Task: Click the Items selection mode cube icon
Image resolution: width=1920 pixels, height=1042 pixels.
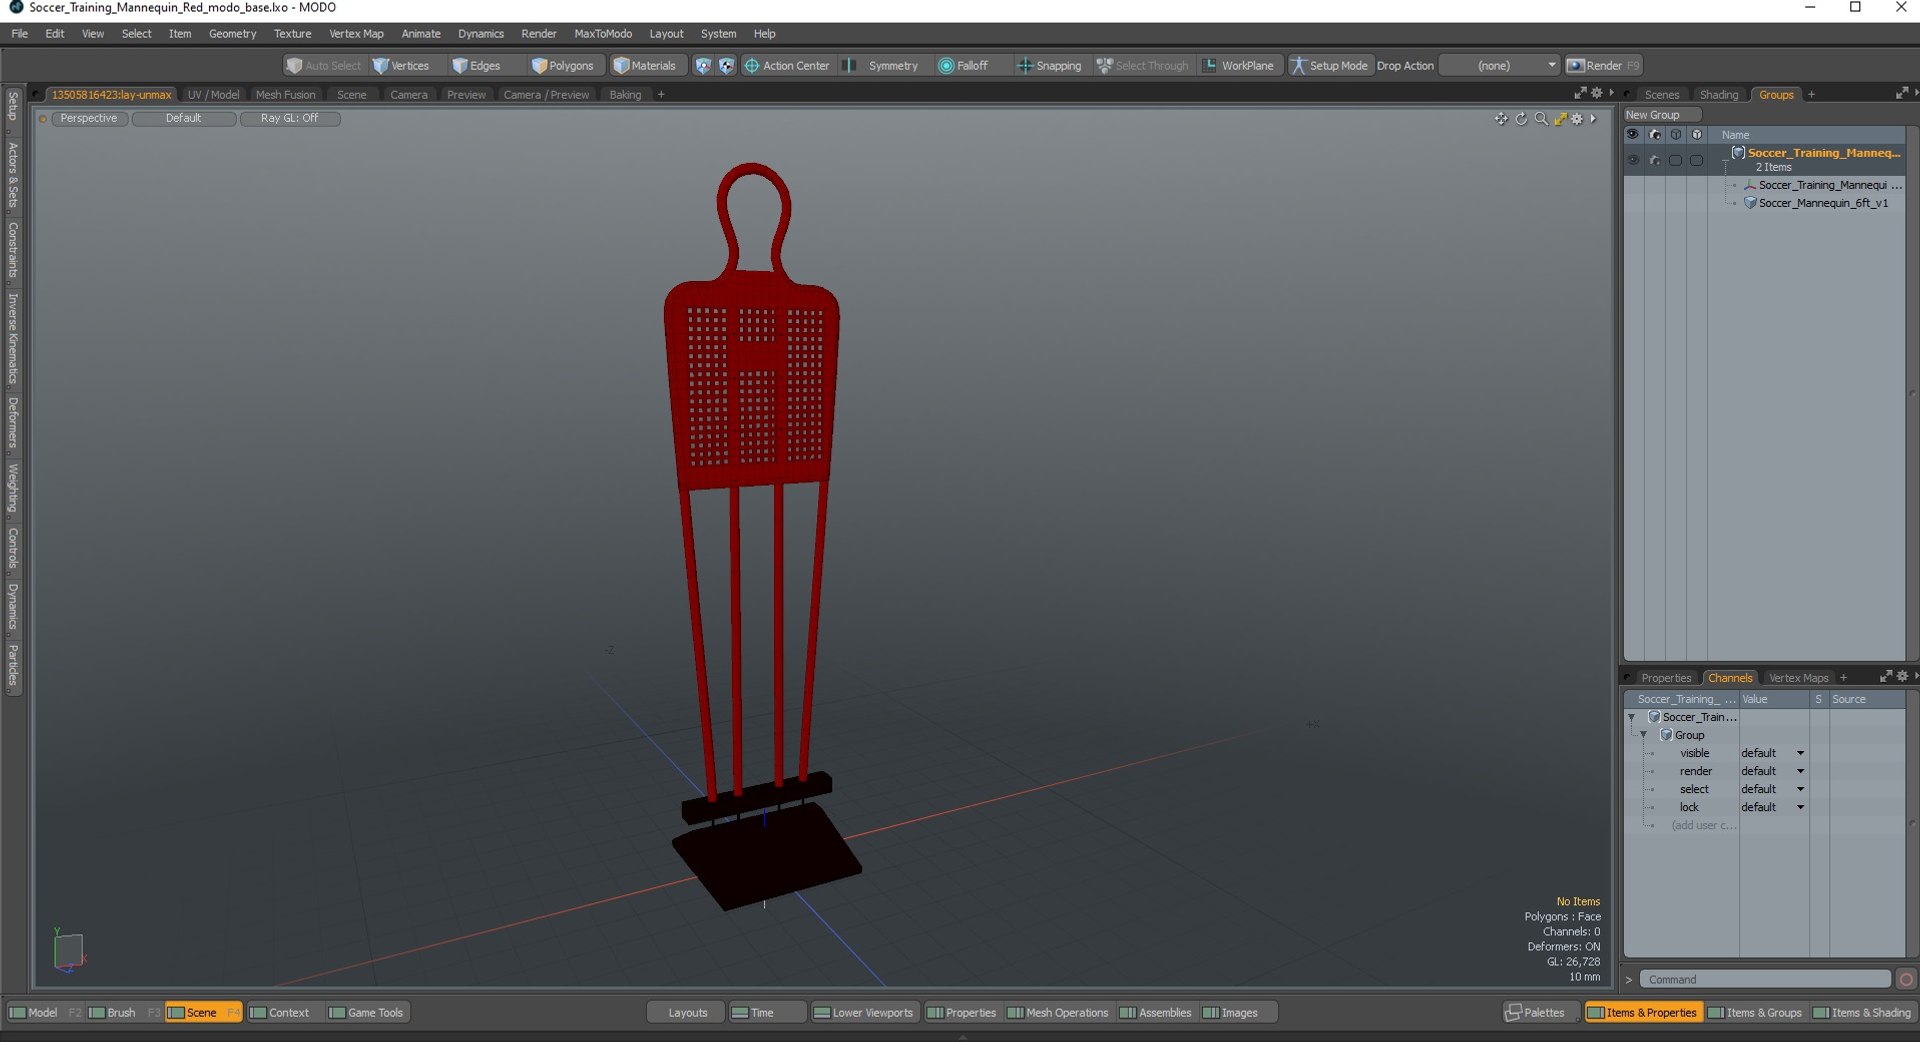Action: 703,66
